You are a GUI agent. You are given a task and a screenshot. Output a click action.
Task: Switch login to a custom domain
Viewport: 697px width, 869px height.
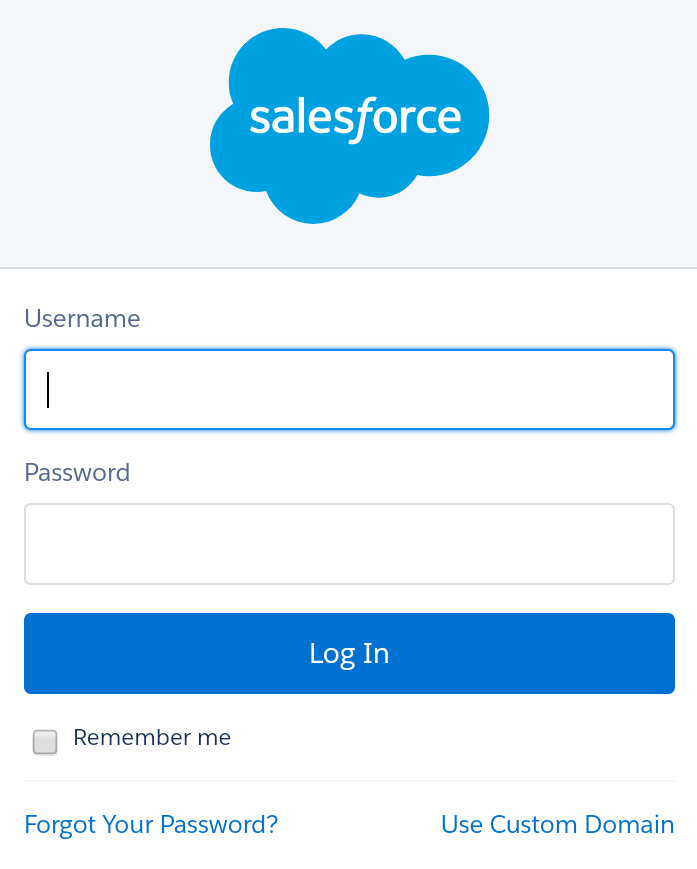[x=557, y=825]
